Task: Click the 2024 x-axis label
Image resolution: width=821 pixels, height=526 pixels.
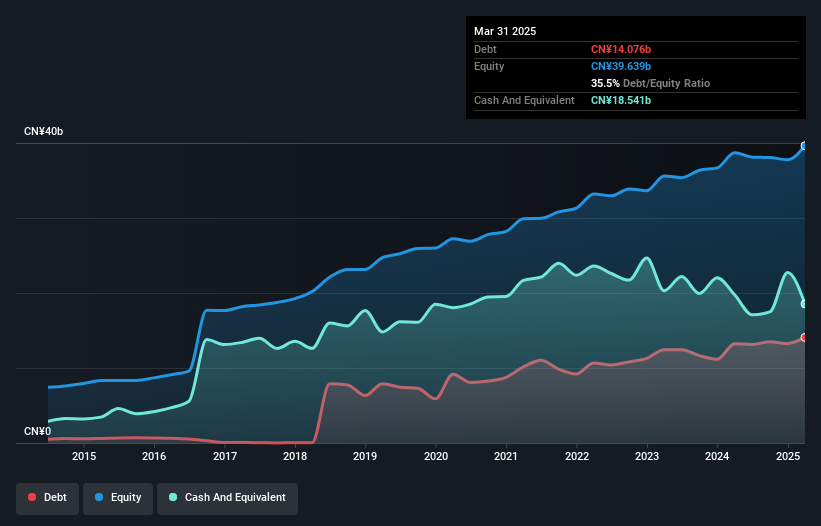Action: tap(717, 456)
